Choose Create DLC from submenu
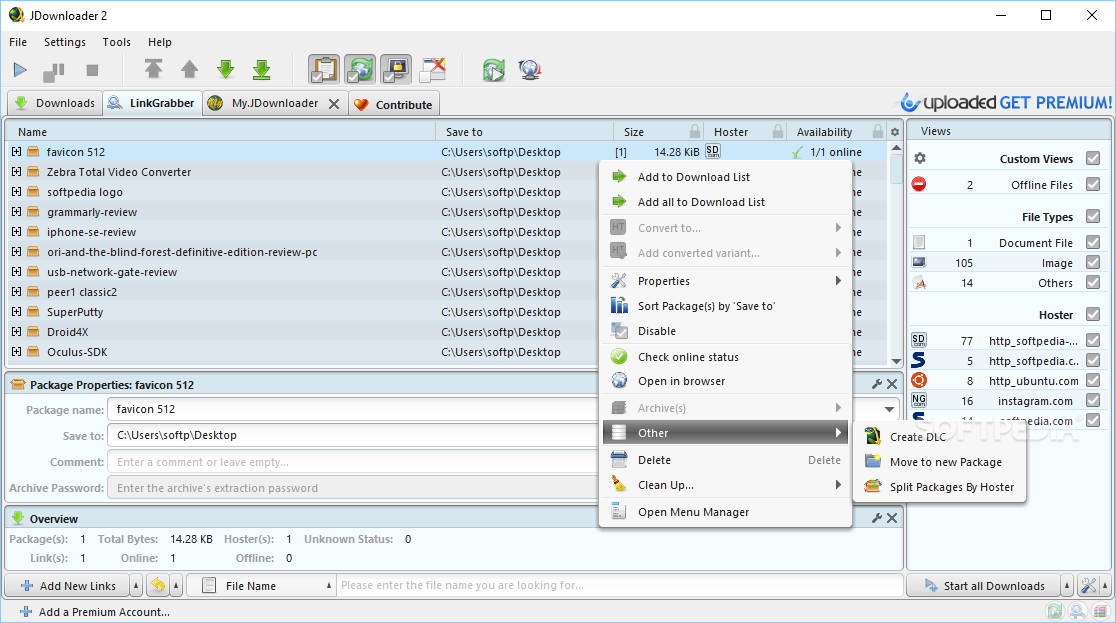1116x623 pixels. point(939,436)
